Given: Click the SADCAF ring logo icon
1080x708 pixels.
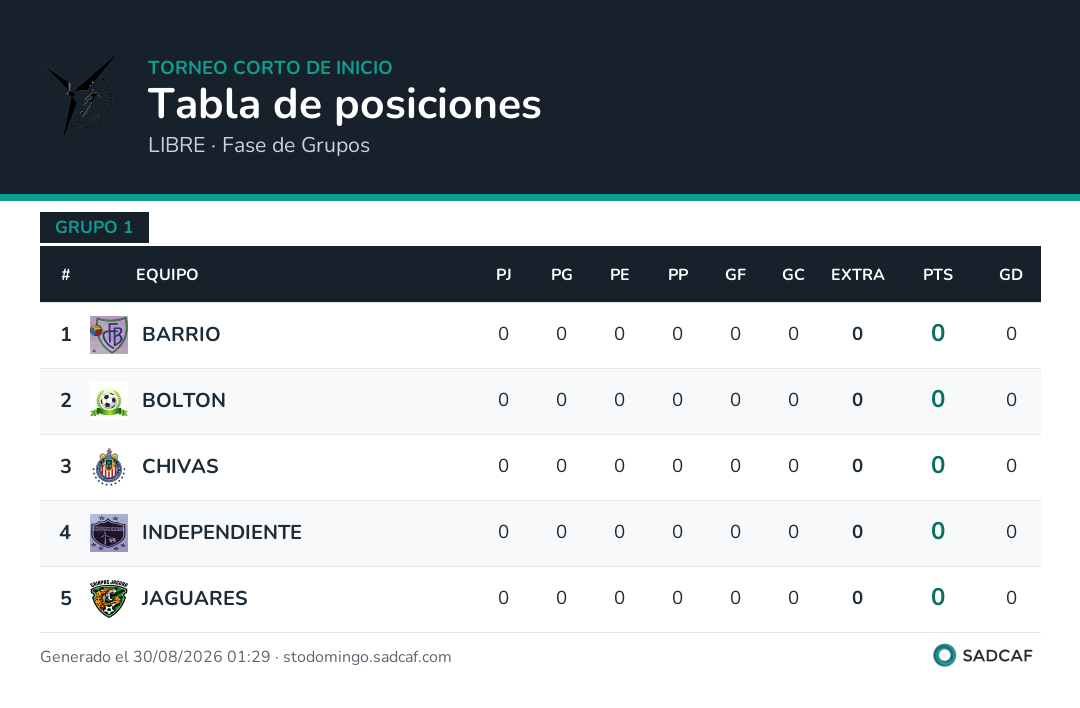Looking at the screenshot, I should coord(944,655).
